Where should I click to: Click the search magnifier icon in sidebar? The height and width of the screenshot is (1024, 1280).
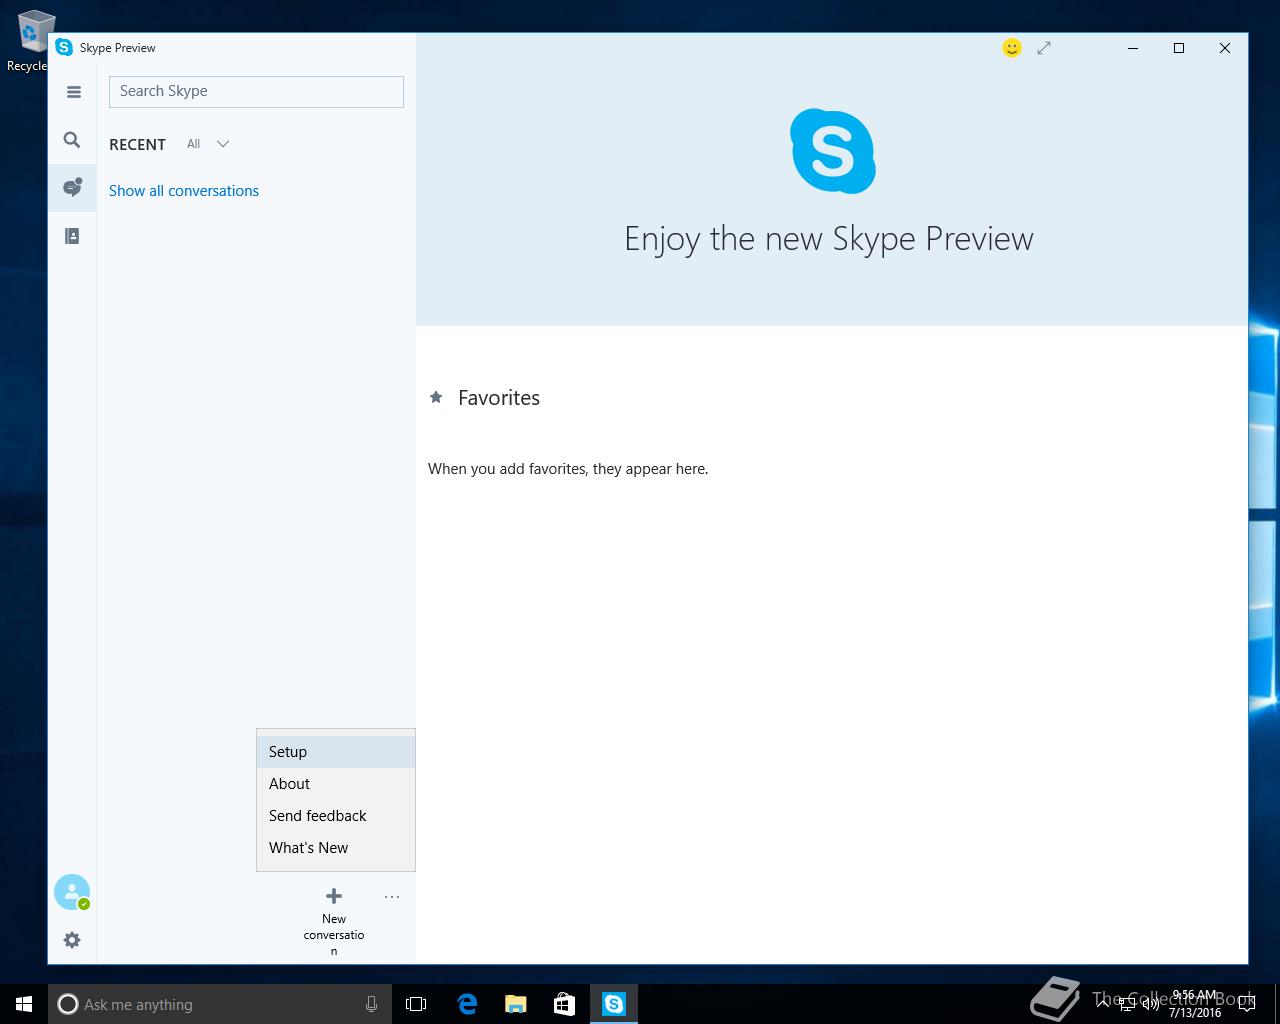[72, 140]
